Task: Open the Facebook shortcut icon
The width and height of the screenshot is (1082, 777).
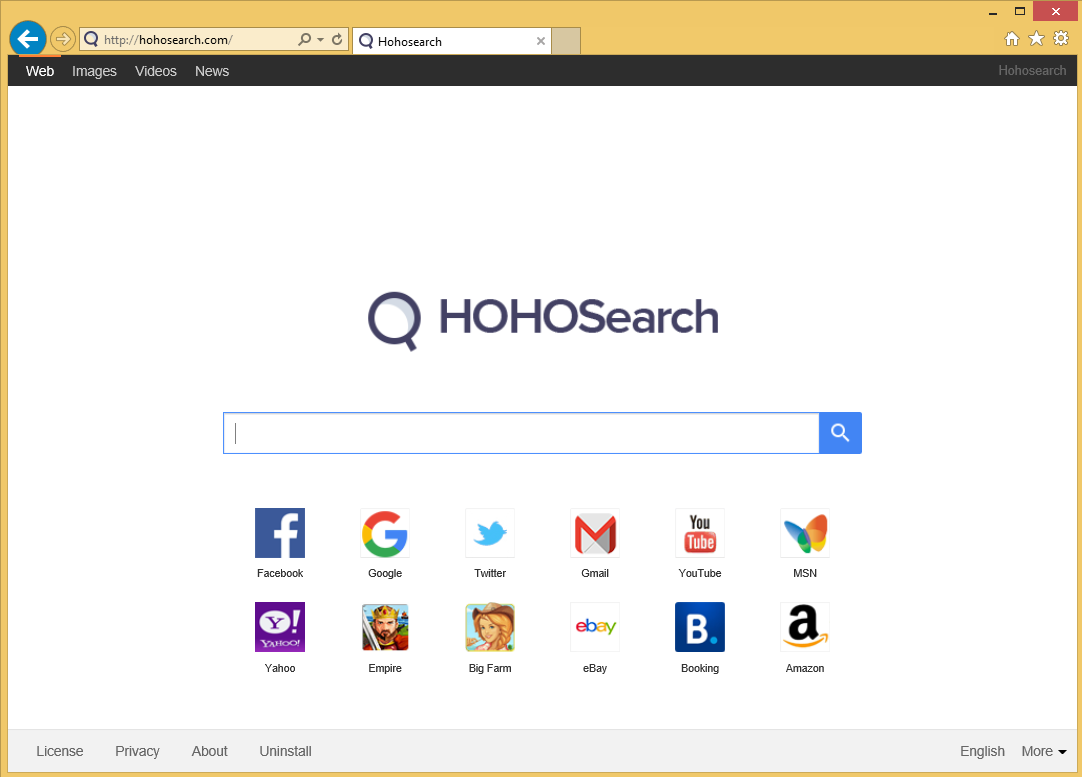Action: [x=279, y=533]
